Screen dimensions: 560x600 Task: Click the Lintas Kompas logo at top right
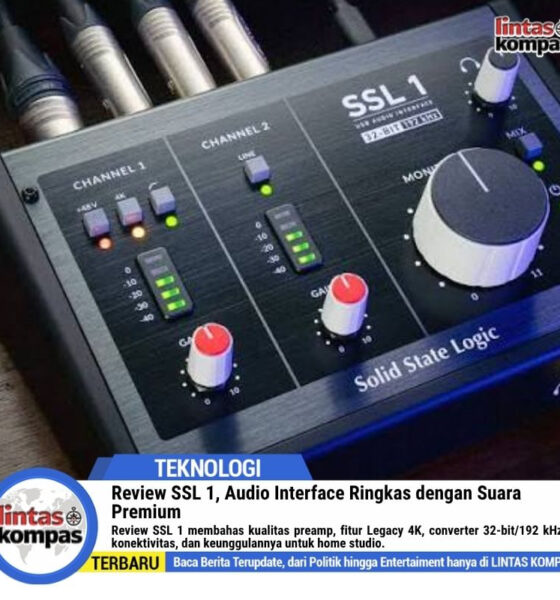[x=527, y=35]
